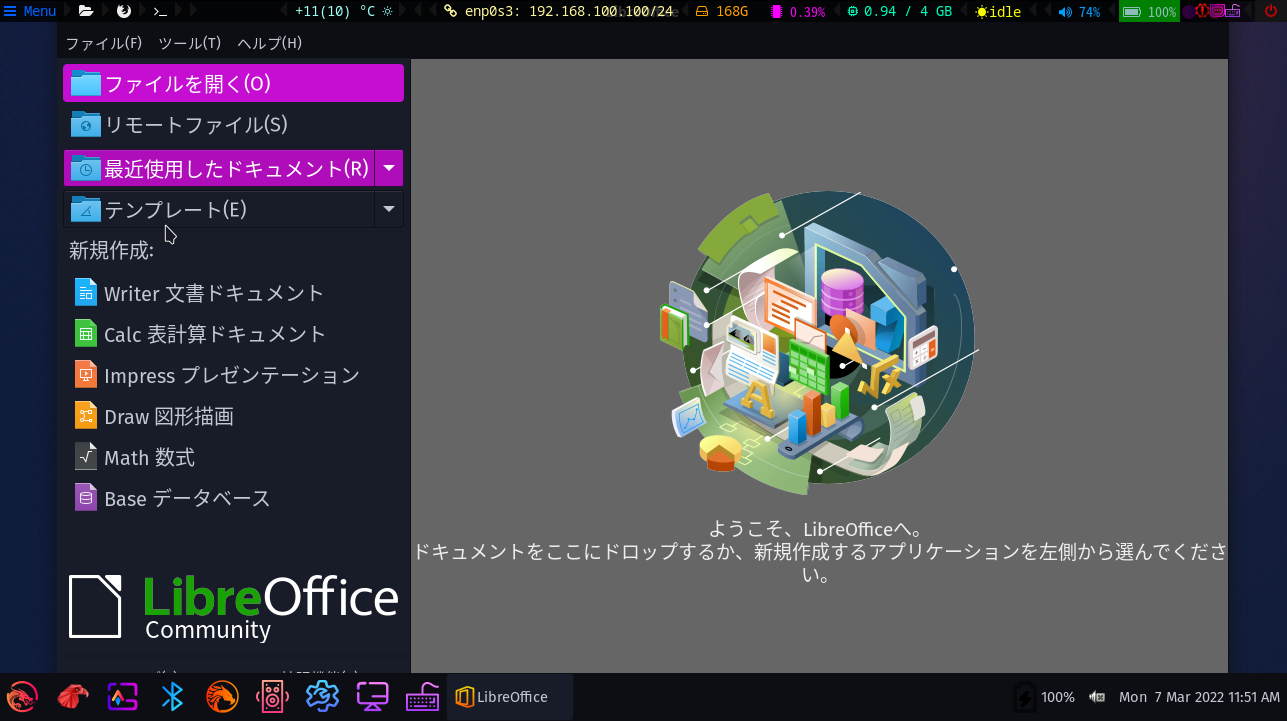Open Bluetooth icon in taskbar

(172, 697)
